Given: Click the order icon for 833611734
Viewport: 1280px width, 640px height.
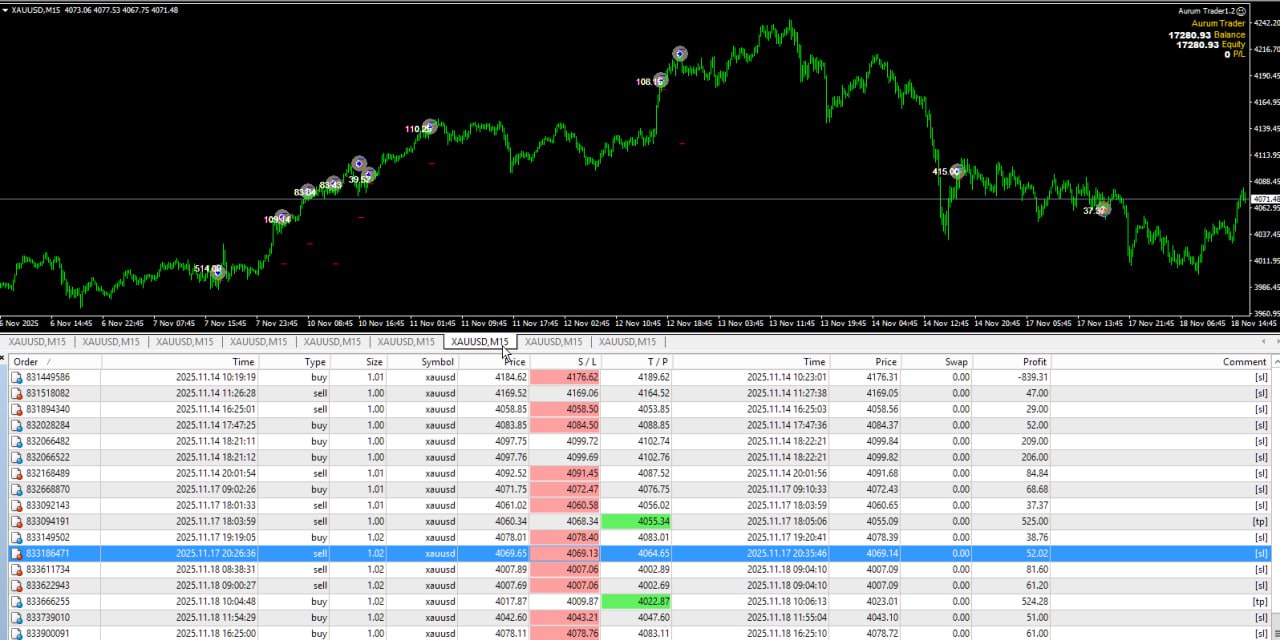Looking at the screenshot, I should click(16, 570).
